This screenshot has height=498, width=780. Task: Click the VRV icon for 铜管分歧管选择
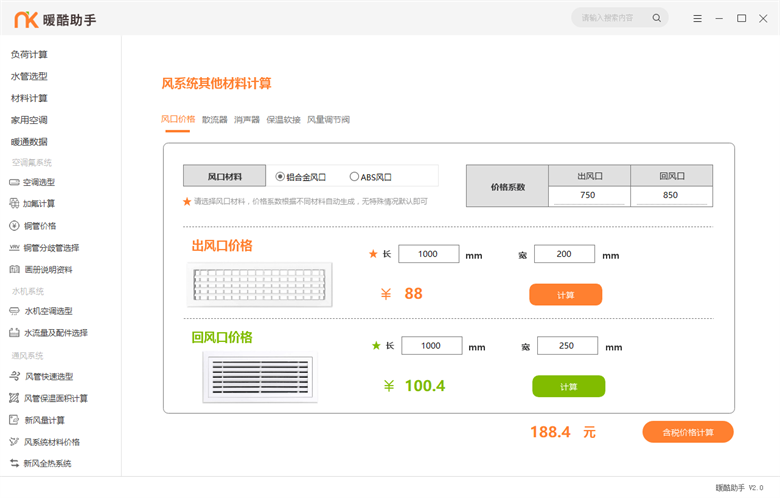point(14,247)
